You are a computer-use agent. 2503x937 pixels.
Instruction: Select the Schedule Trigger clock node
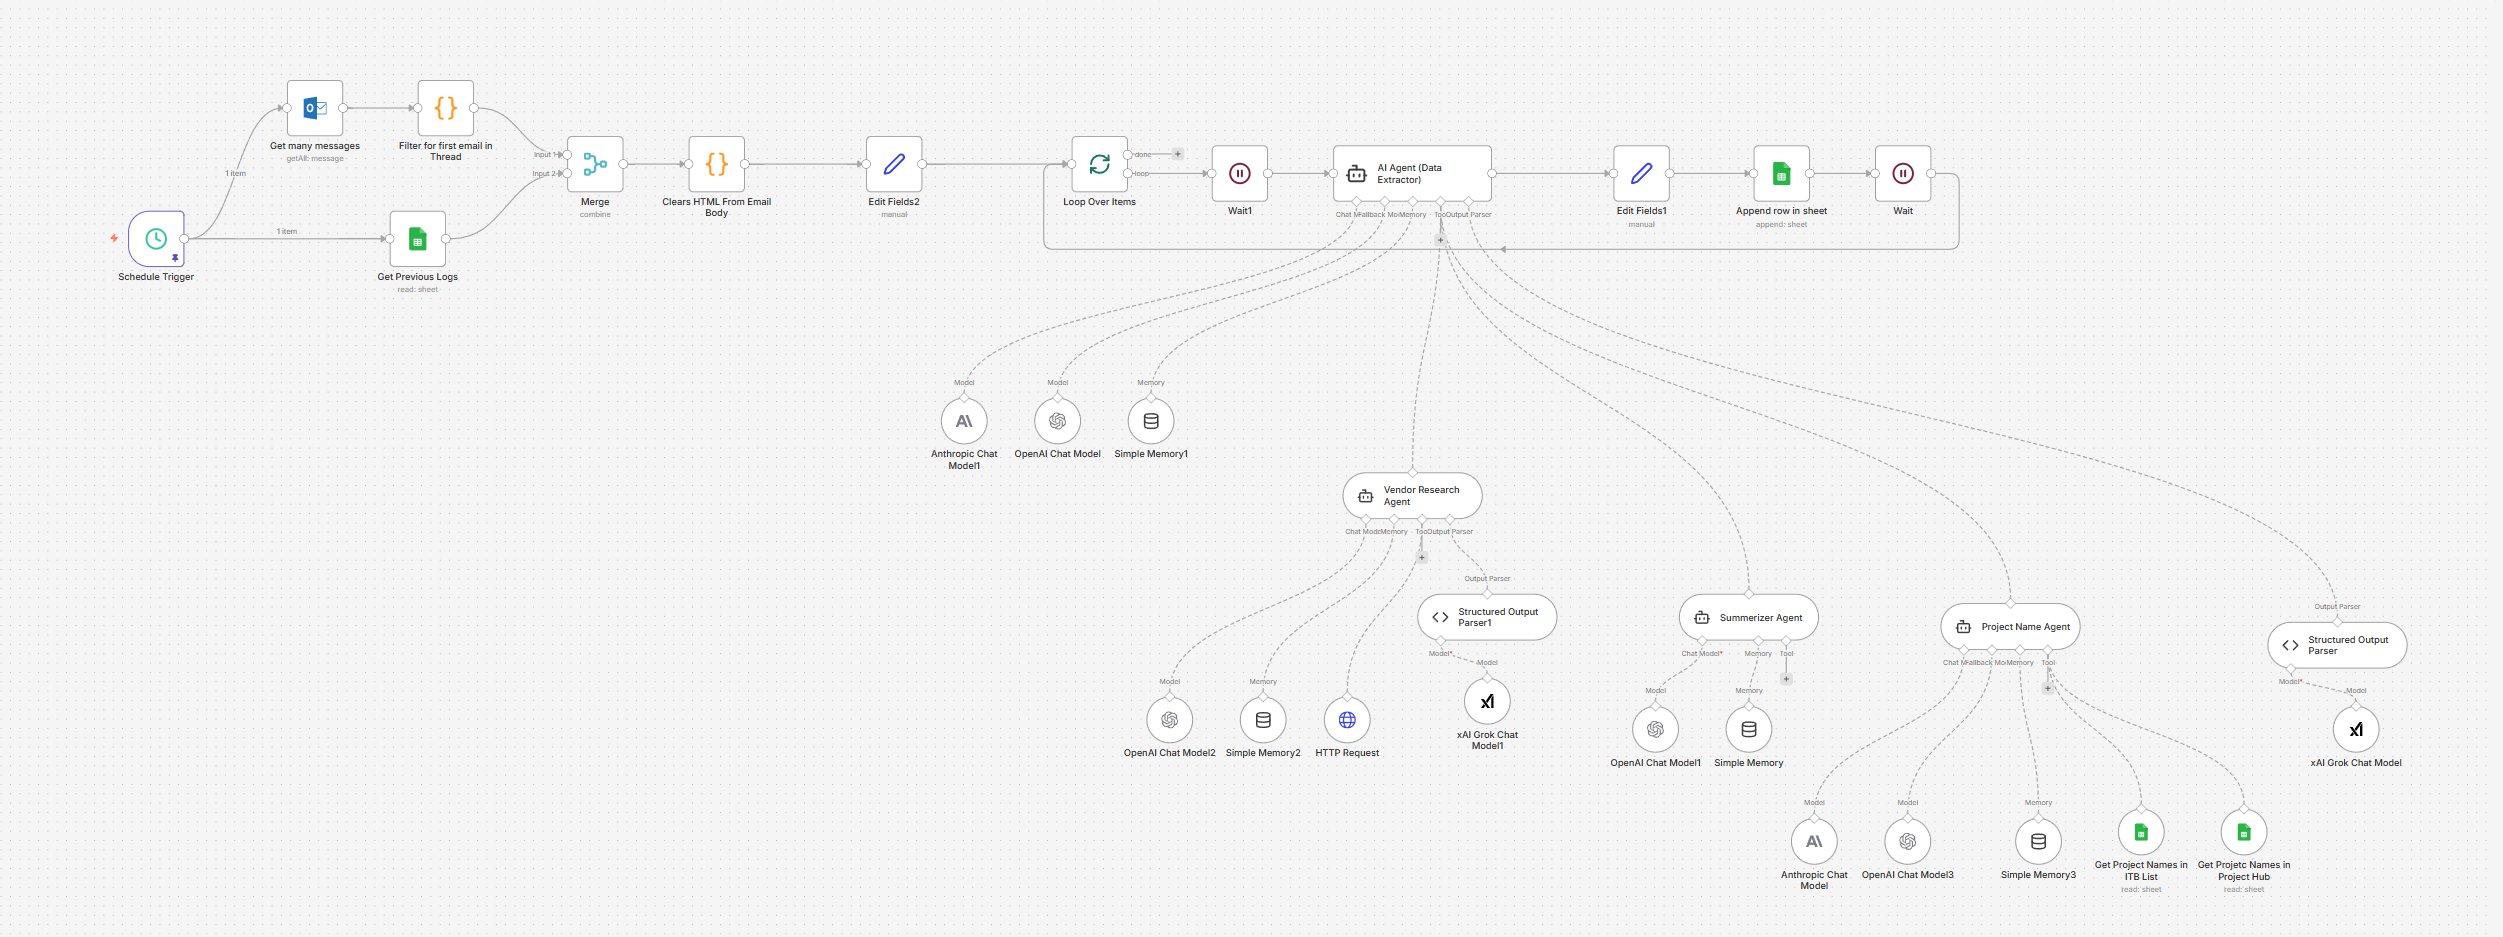pos(156,240)
